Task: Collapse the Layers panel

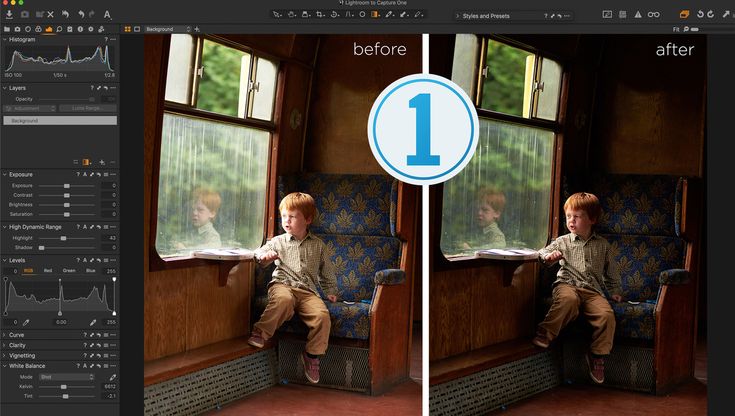Action: pyautogui.click(x=5, y=88)
